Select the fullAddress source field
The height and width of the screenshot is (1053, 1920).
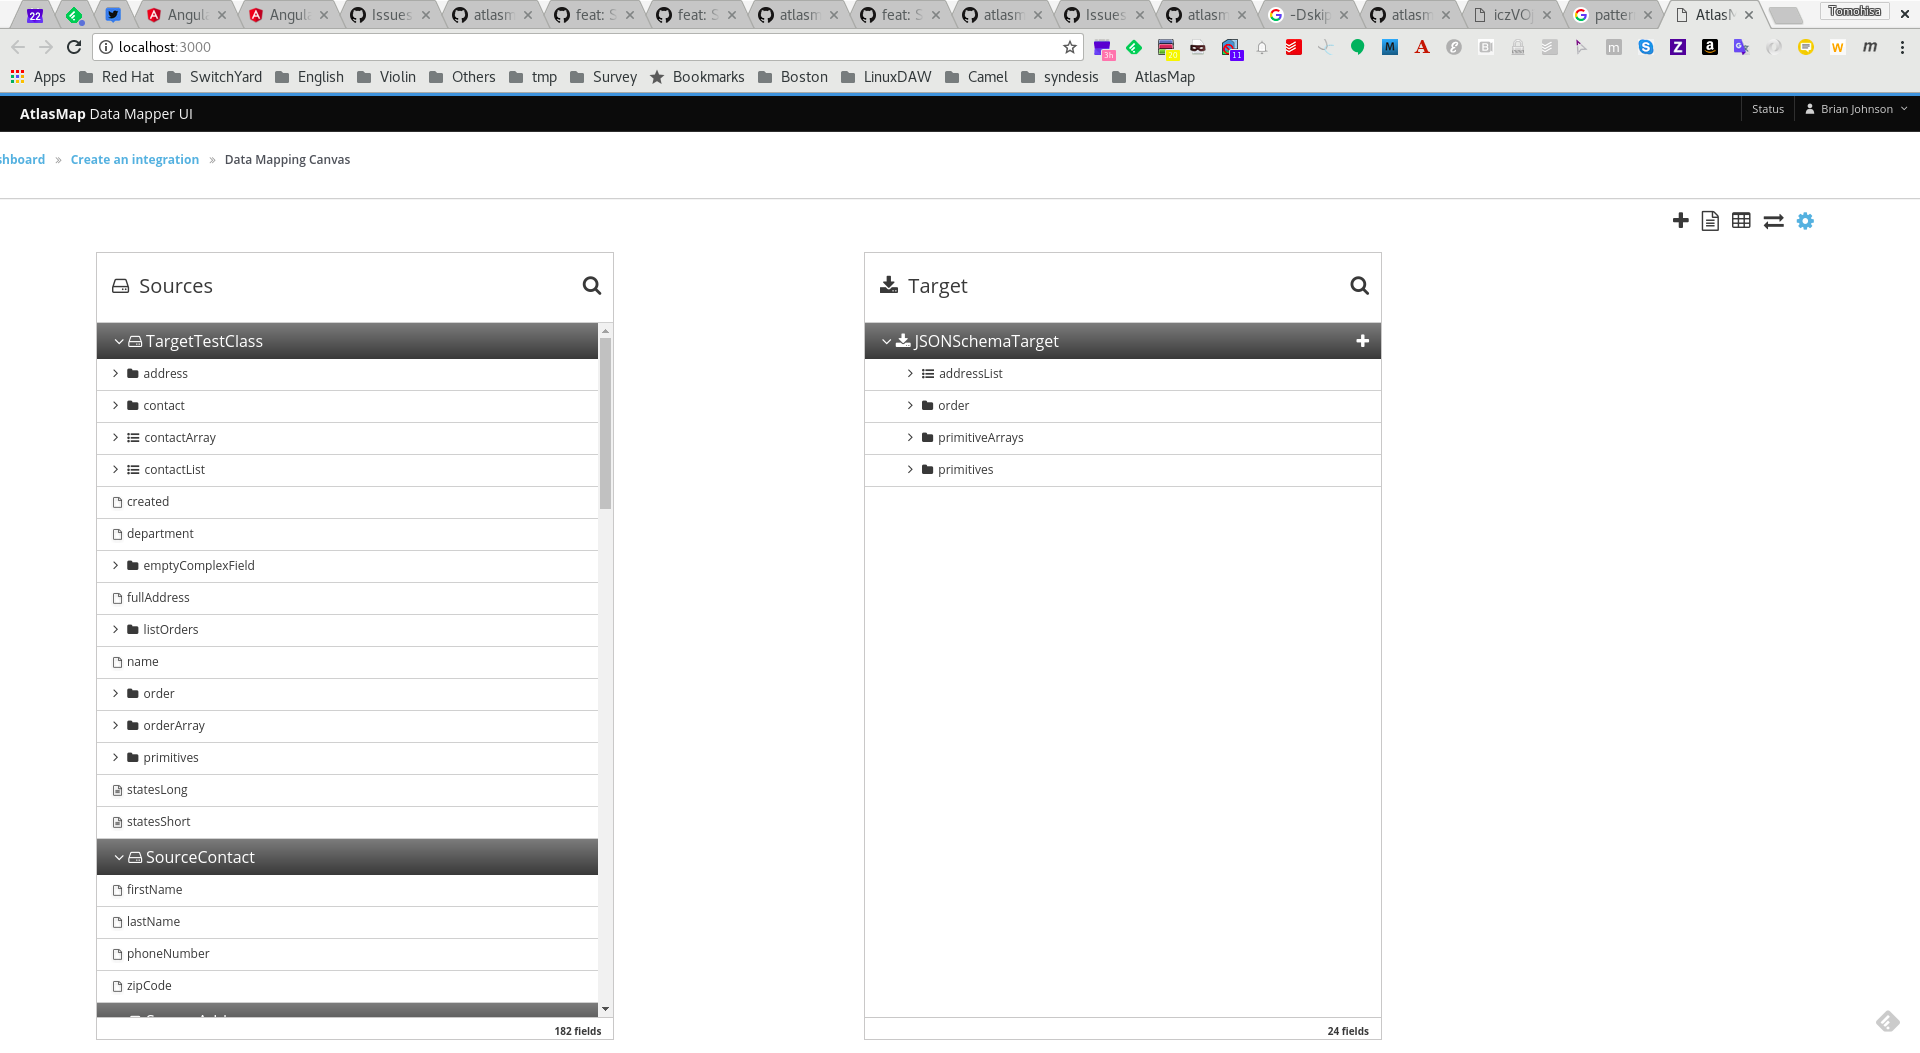coord(347,598)
